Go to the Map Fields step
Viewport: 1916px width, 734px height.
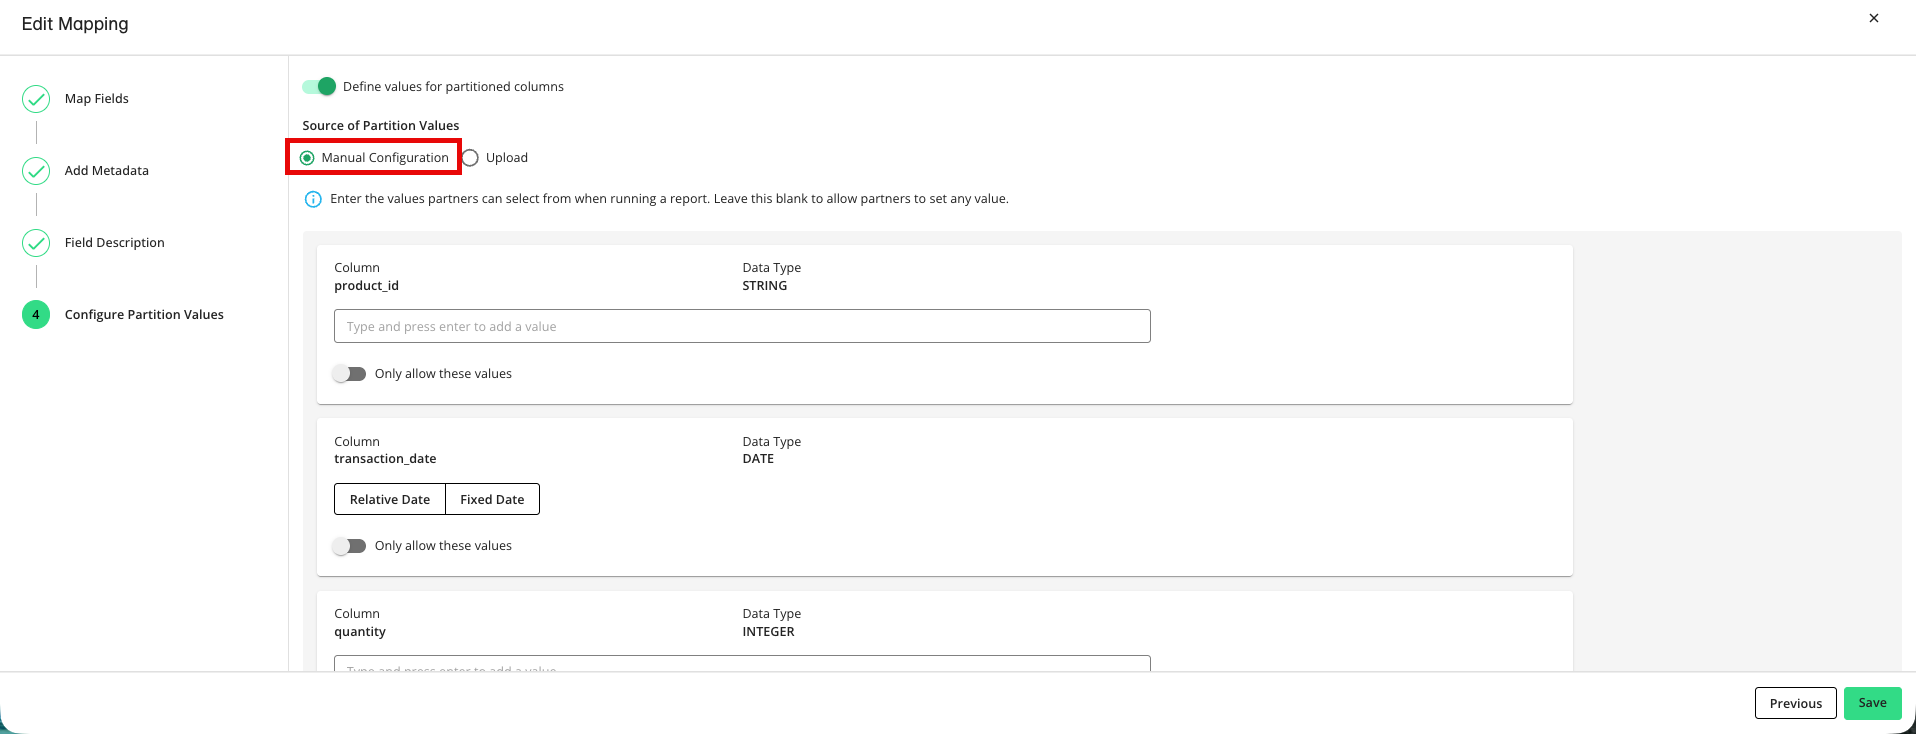pos(97,99)
